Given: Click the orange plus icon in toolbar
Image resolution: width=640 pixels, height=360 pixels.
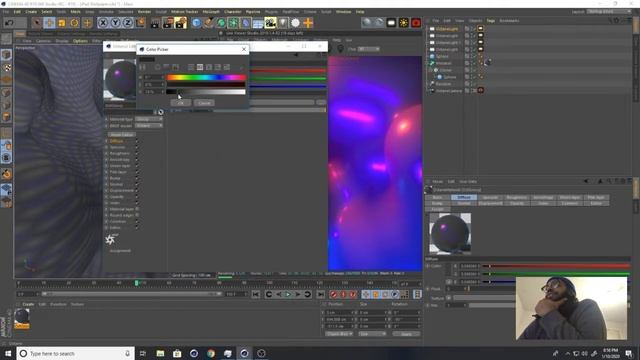Looking at the screenshot, I should click(308, 23).
